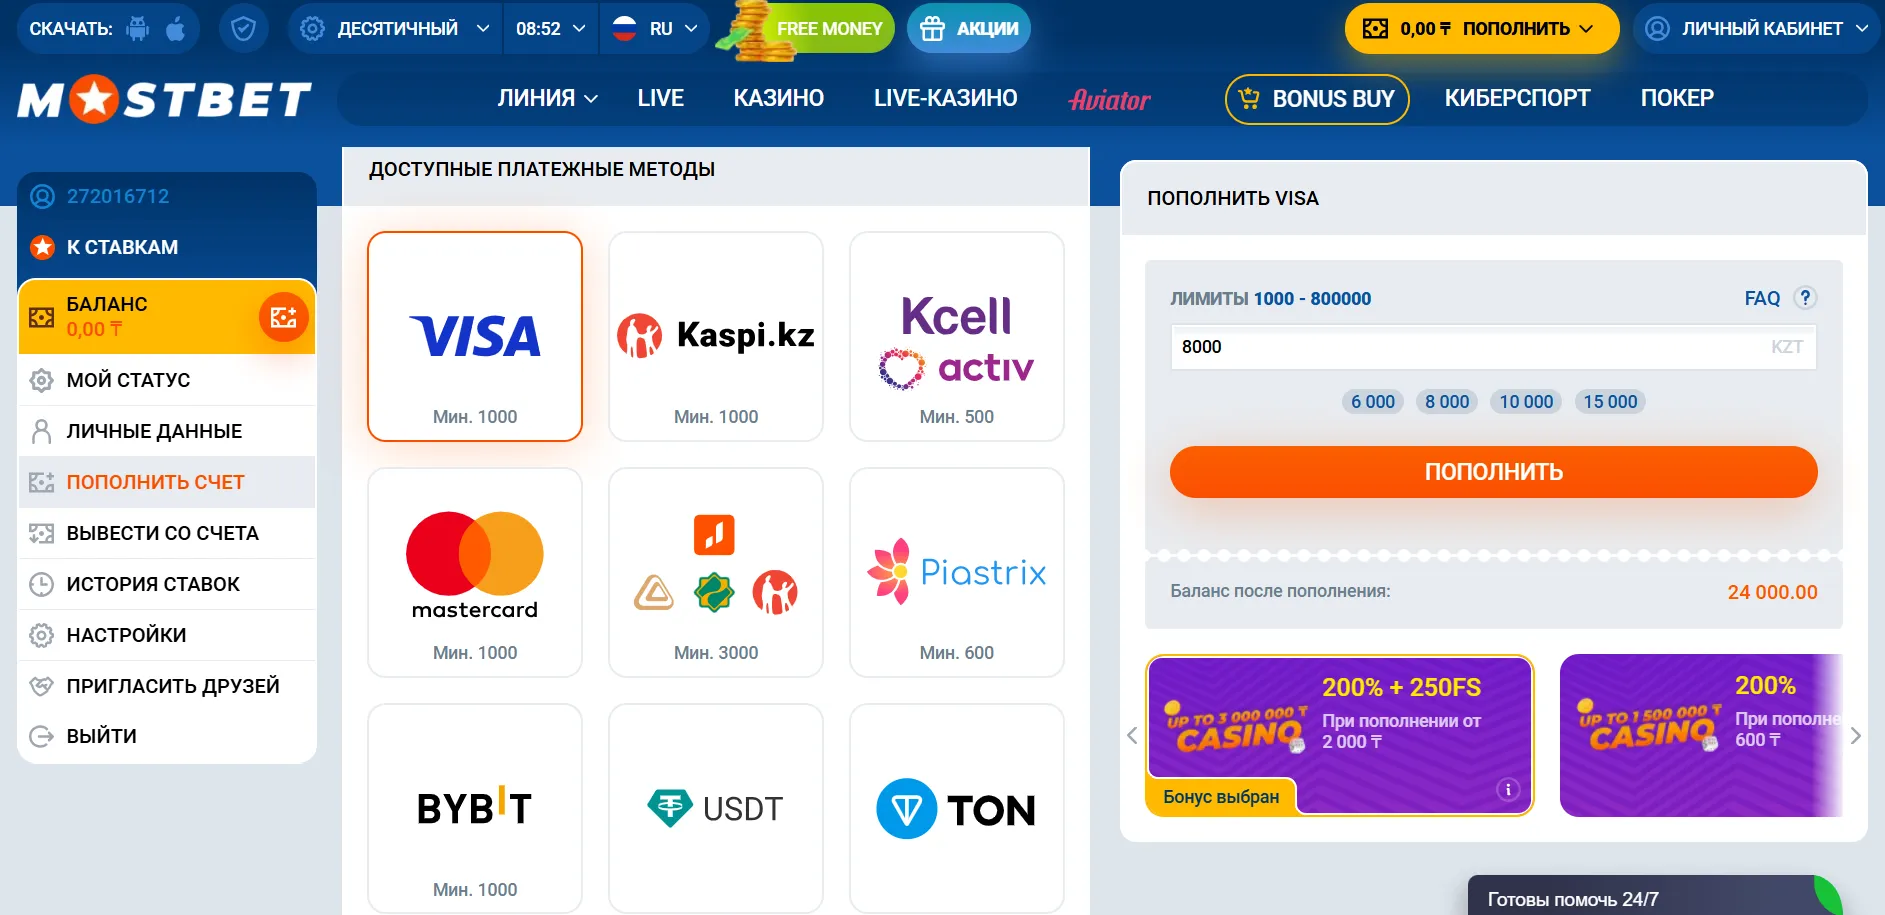
Task: Choose the Piastrix payment method
Action: pos(957,572)
